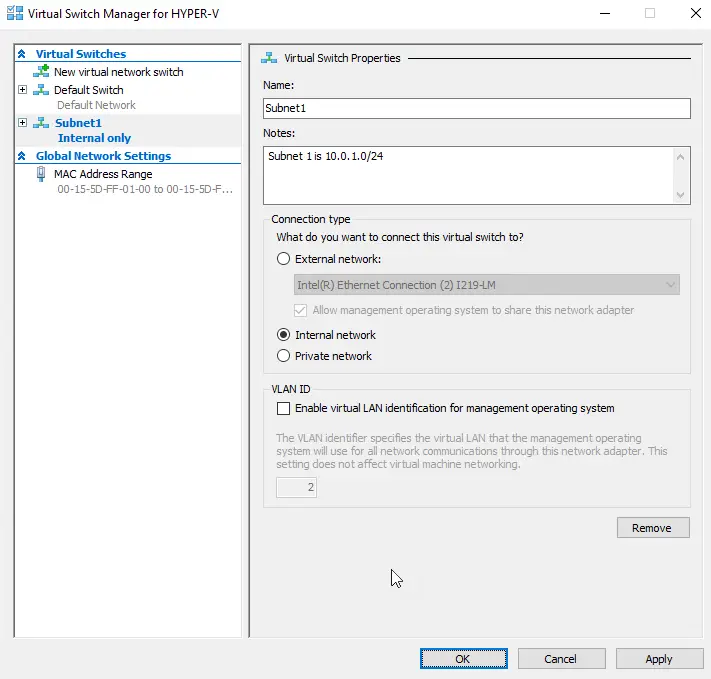This screenshot has width=711, height=679.
Task: Select the MAC Address Range entry
Action: [x=103, y=174]
